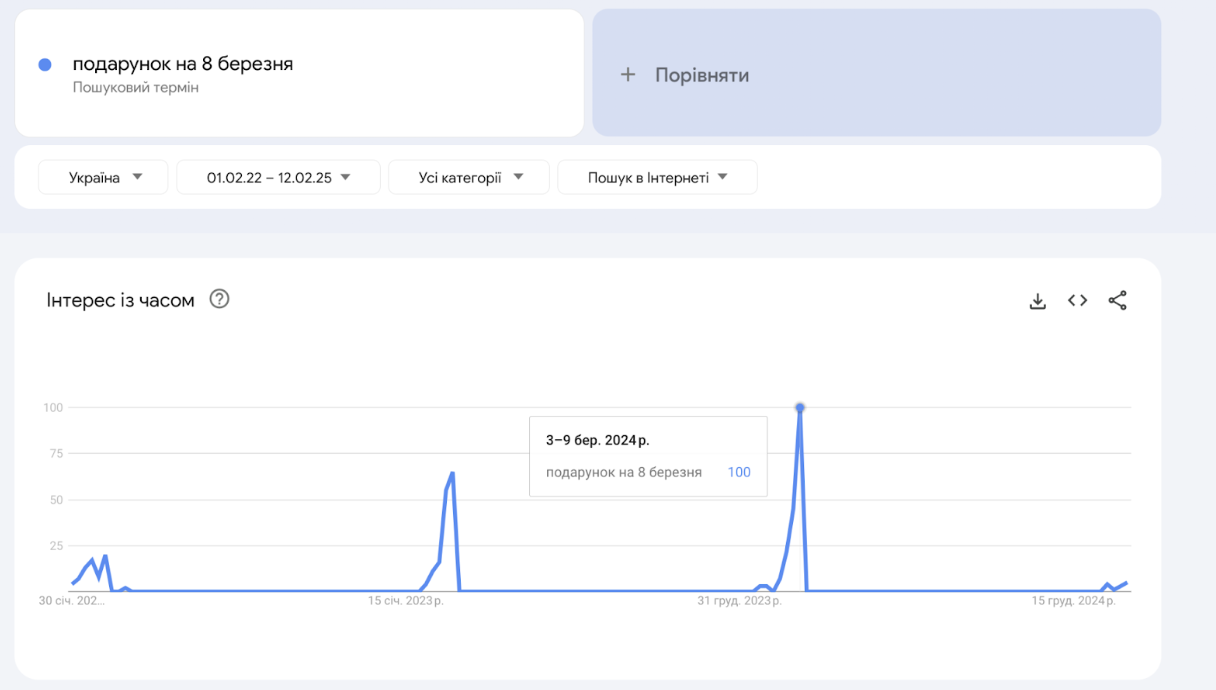The width and height of the screenshot is (1216, 690).
Task: Expand the "Україна" region dropdown
Action: (104, 177)
